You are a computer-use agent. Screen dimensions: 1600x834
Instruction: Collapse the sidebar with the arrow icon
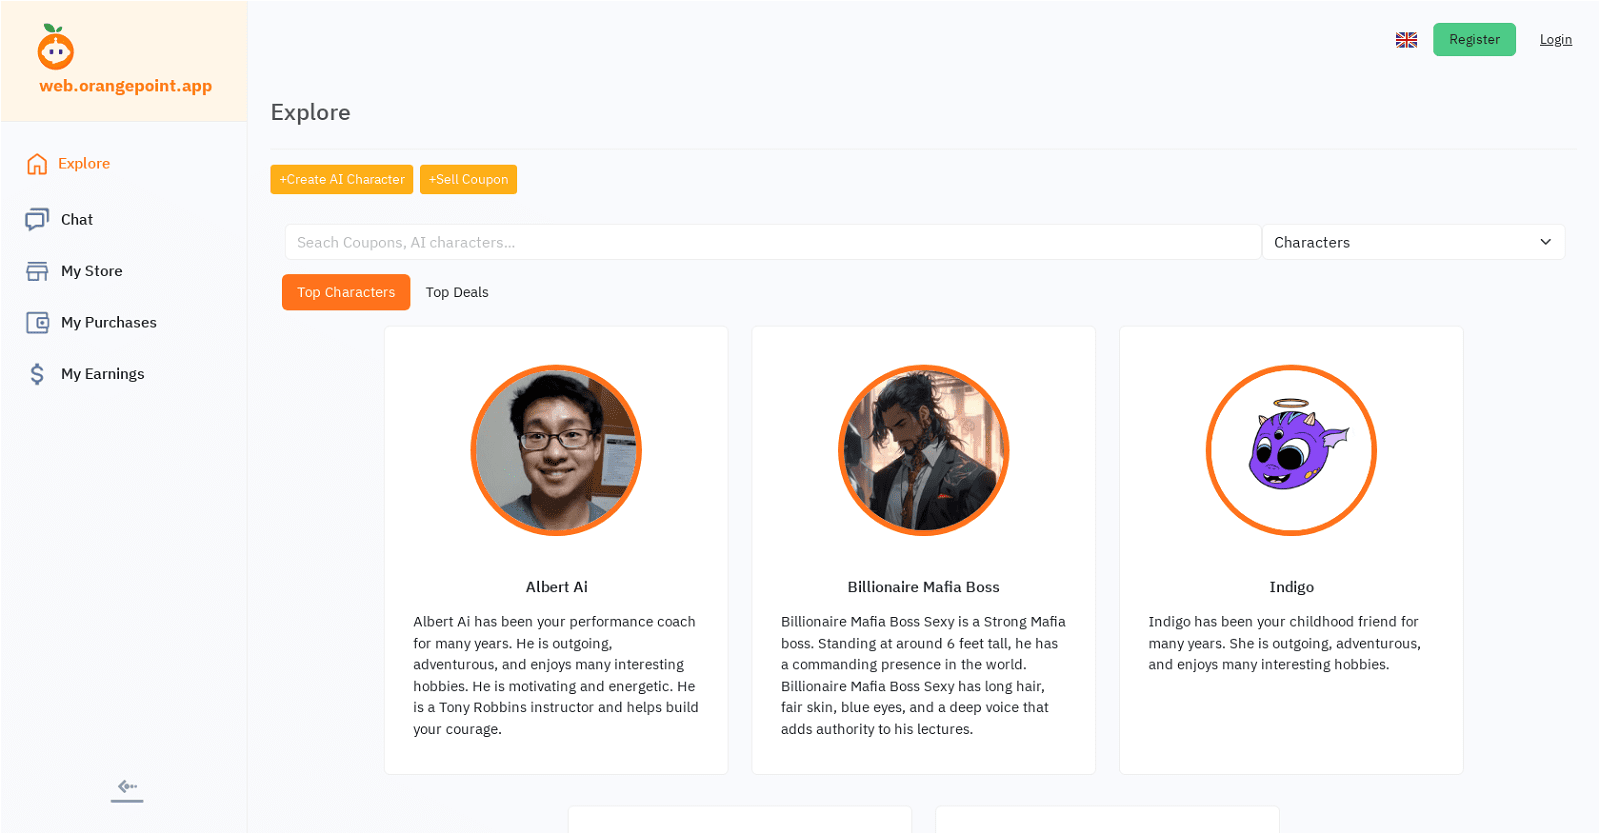[127, 788]
